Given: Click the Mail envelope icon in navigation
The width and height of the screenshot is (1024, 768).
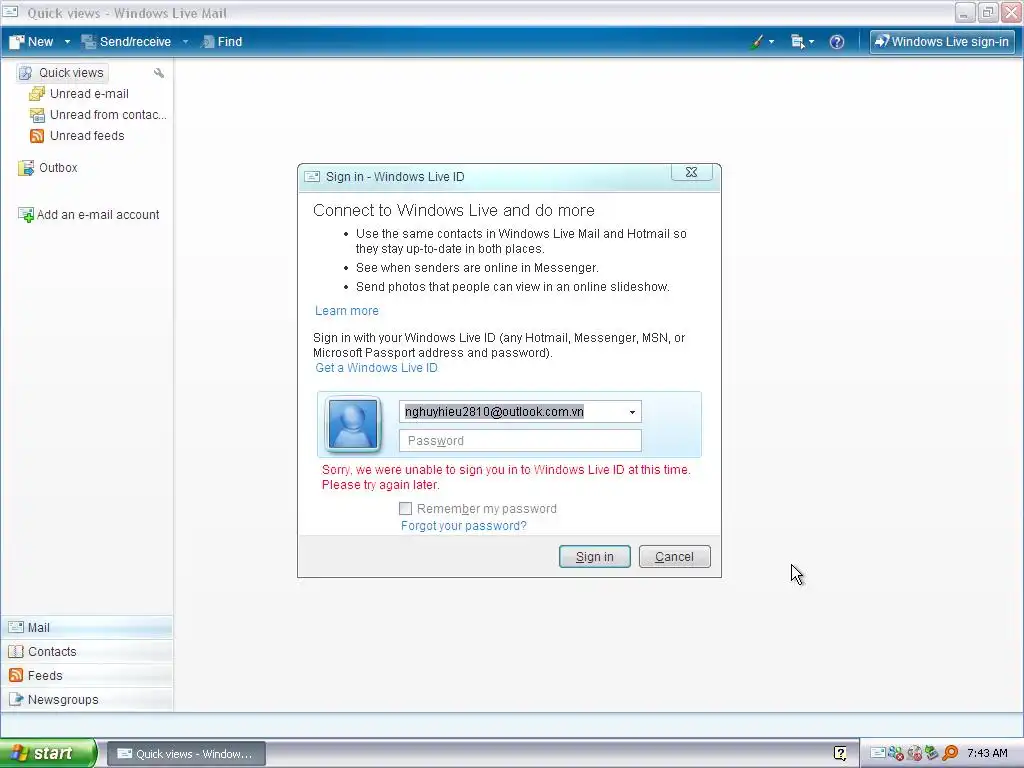Looking at the screenshot, I should click(x=16, y=628).
